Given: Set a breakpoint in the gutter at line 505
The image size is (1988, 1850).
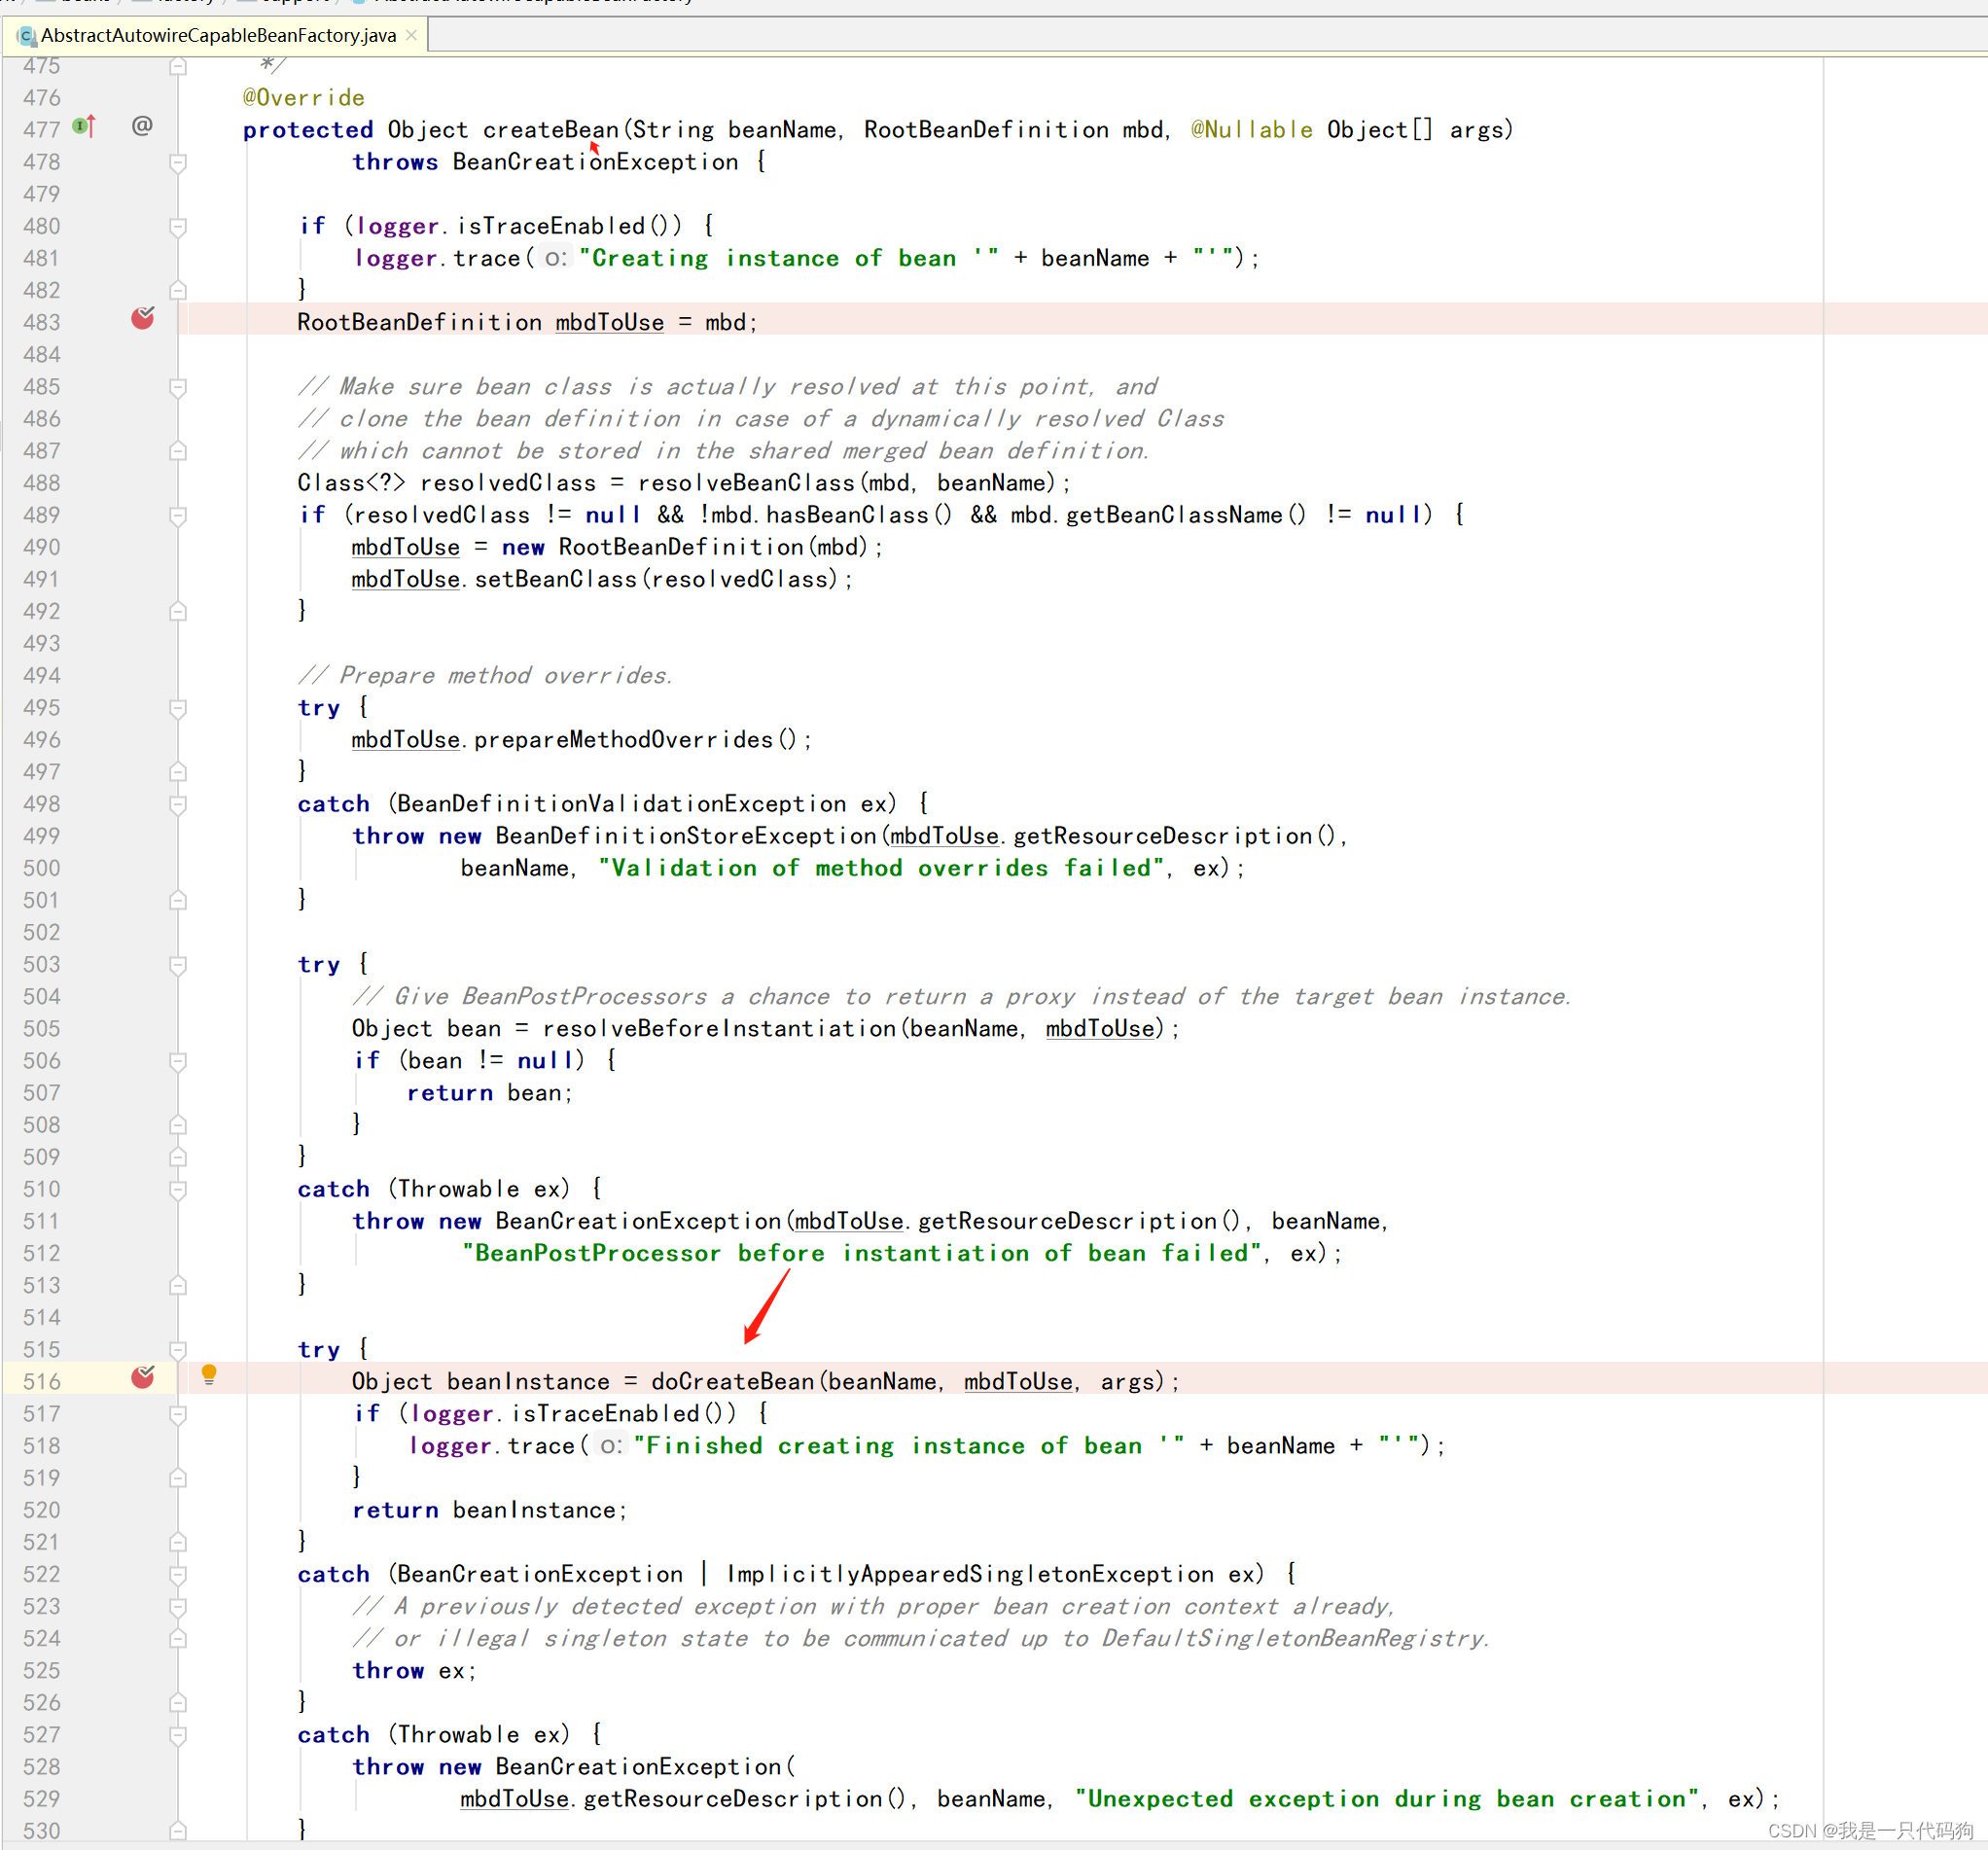Looking at the screenshot, I should pos(143,1028).
